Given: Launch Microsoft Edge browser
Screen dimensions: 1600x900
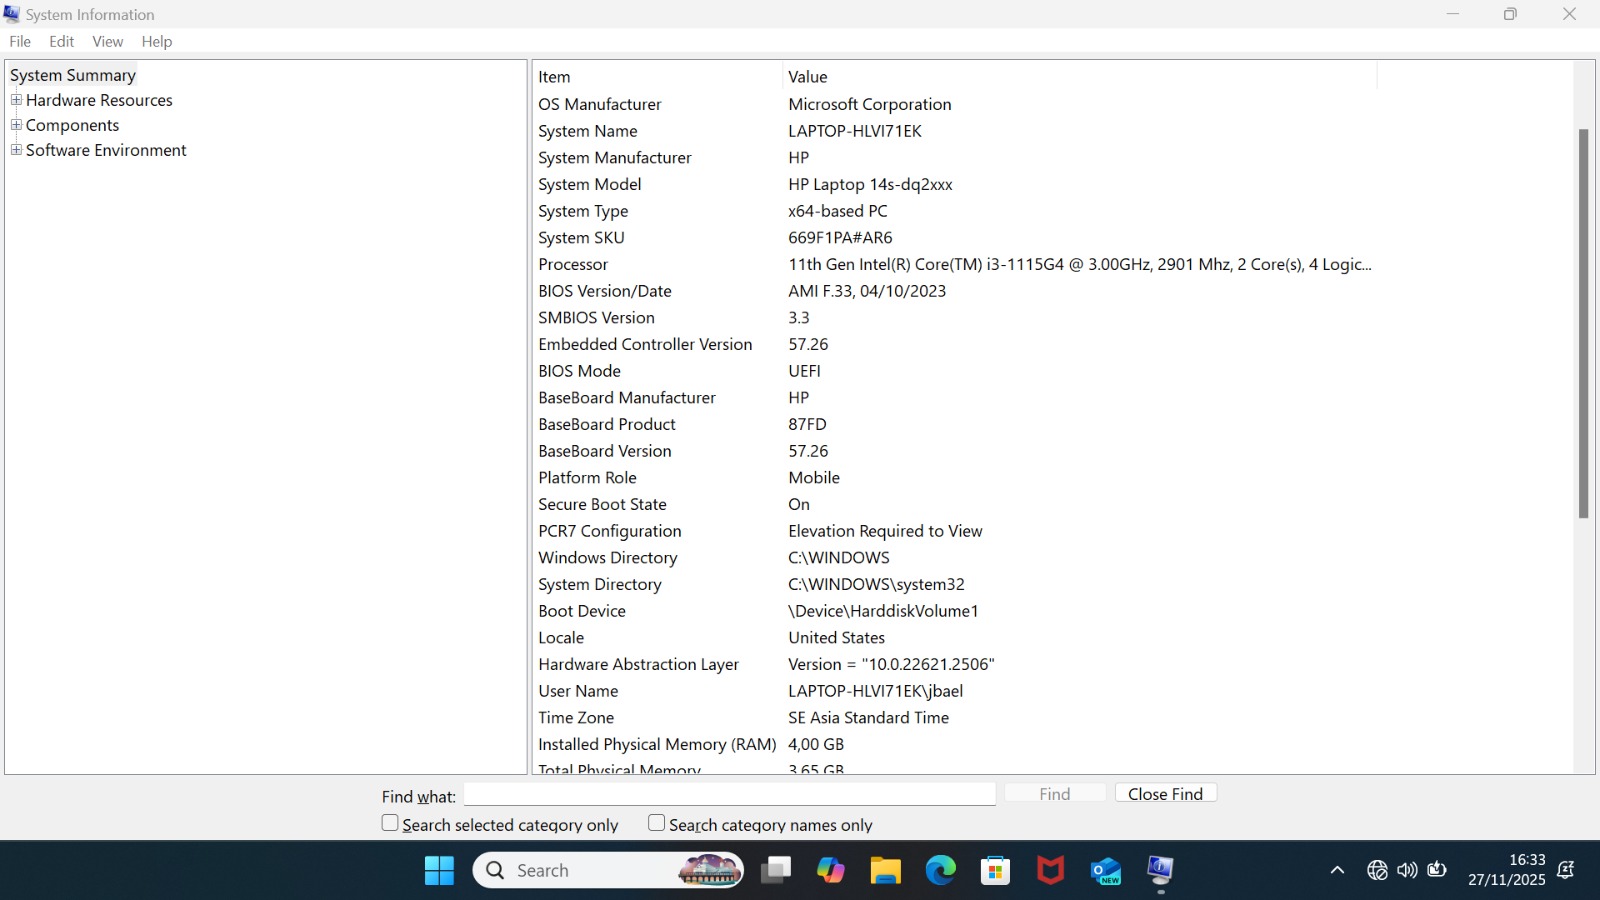Looking at the screenshot, I should (x=940, y=870).
